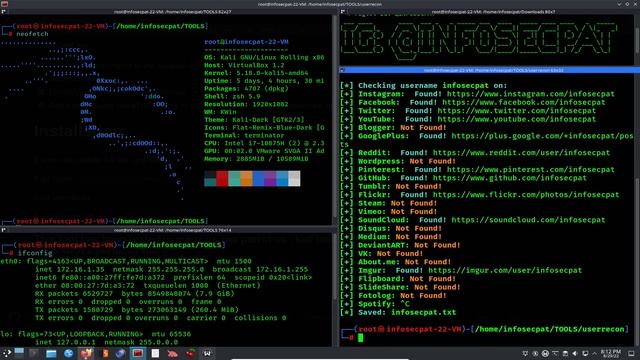
Task: Open the network connections tray icon
Action: (x=555, y=353)
